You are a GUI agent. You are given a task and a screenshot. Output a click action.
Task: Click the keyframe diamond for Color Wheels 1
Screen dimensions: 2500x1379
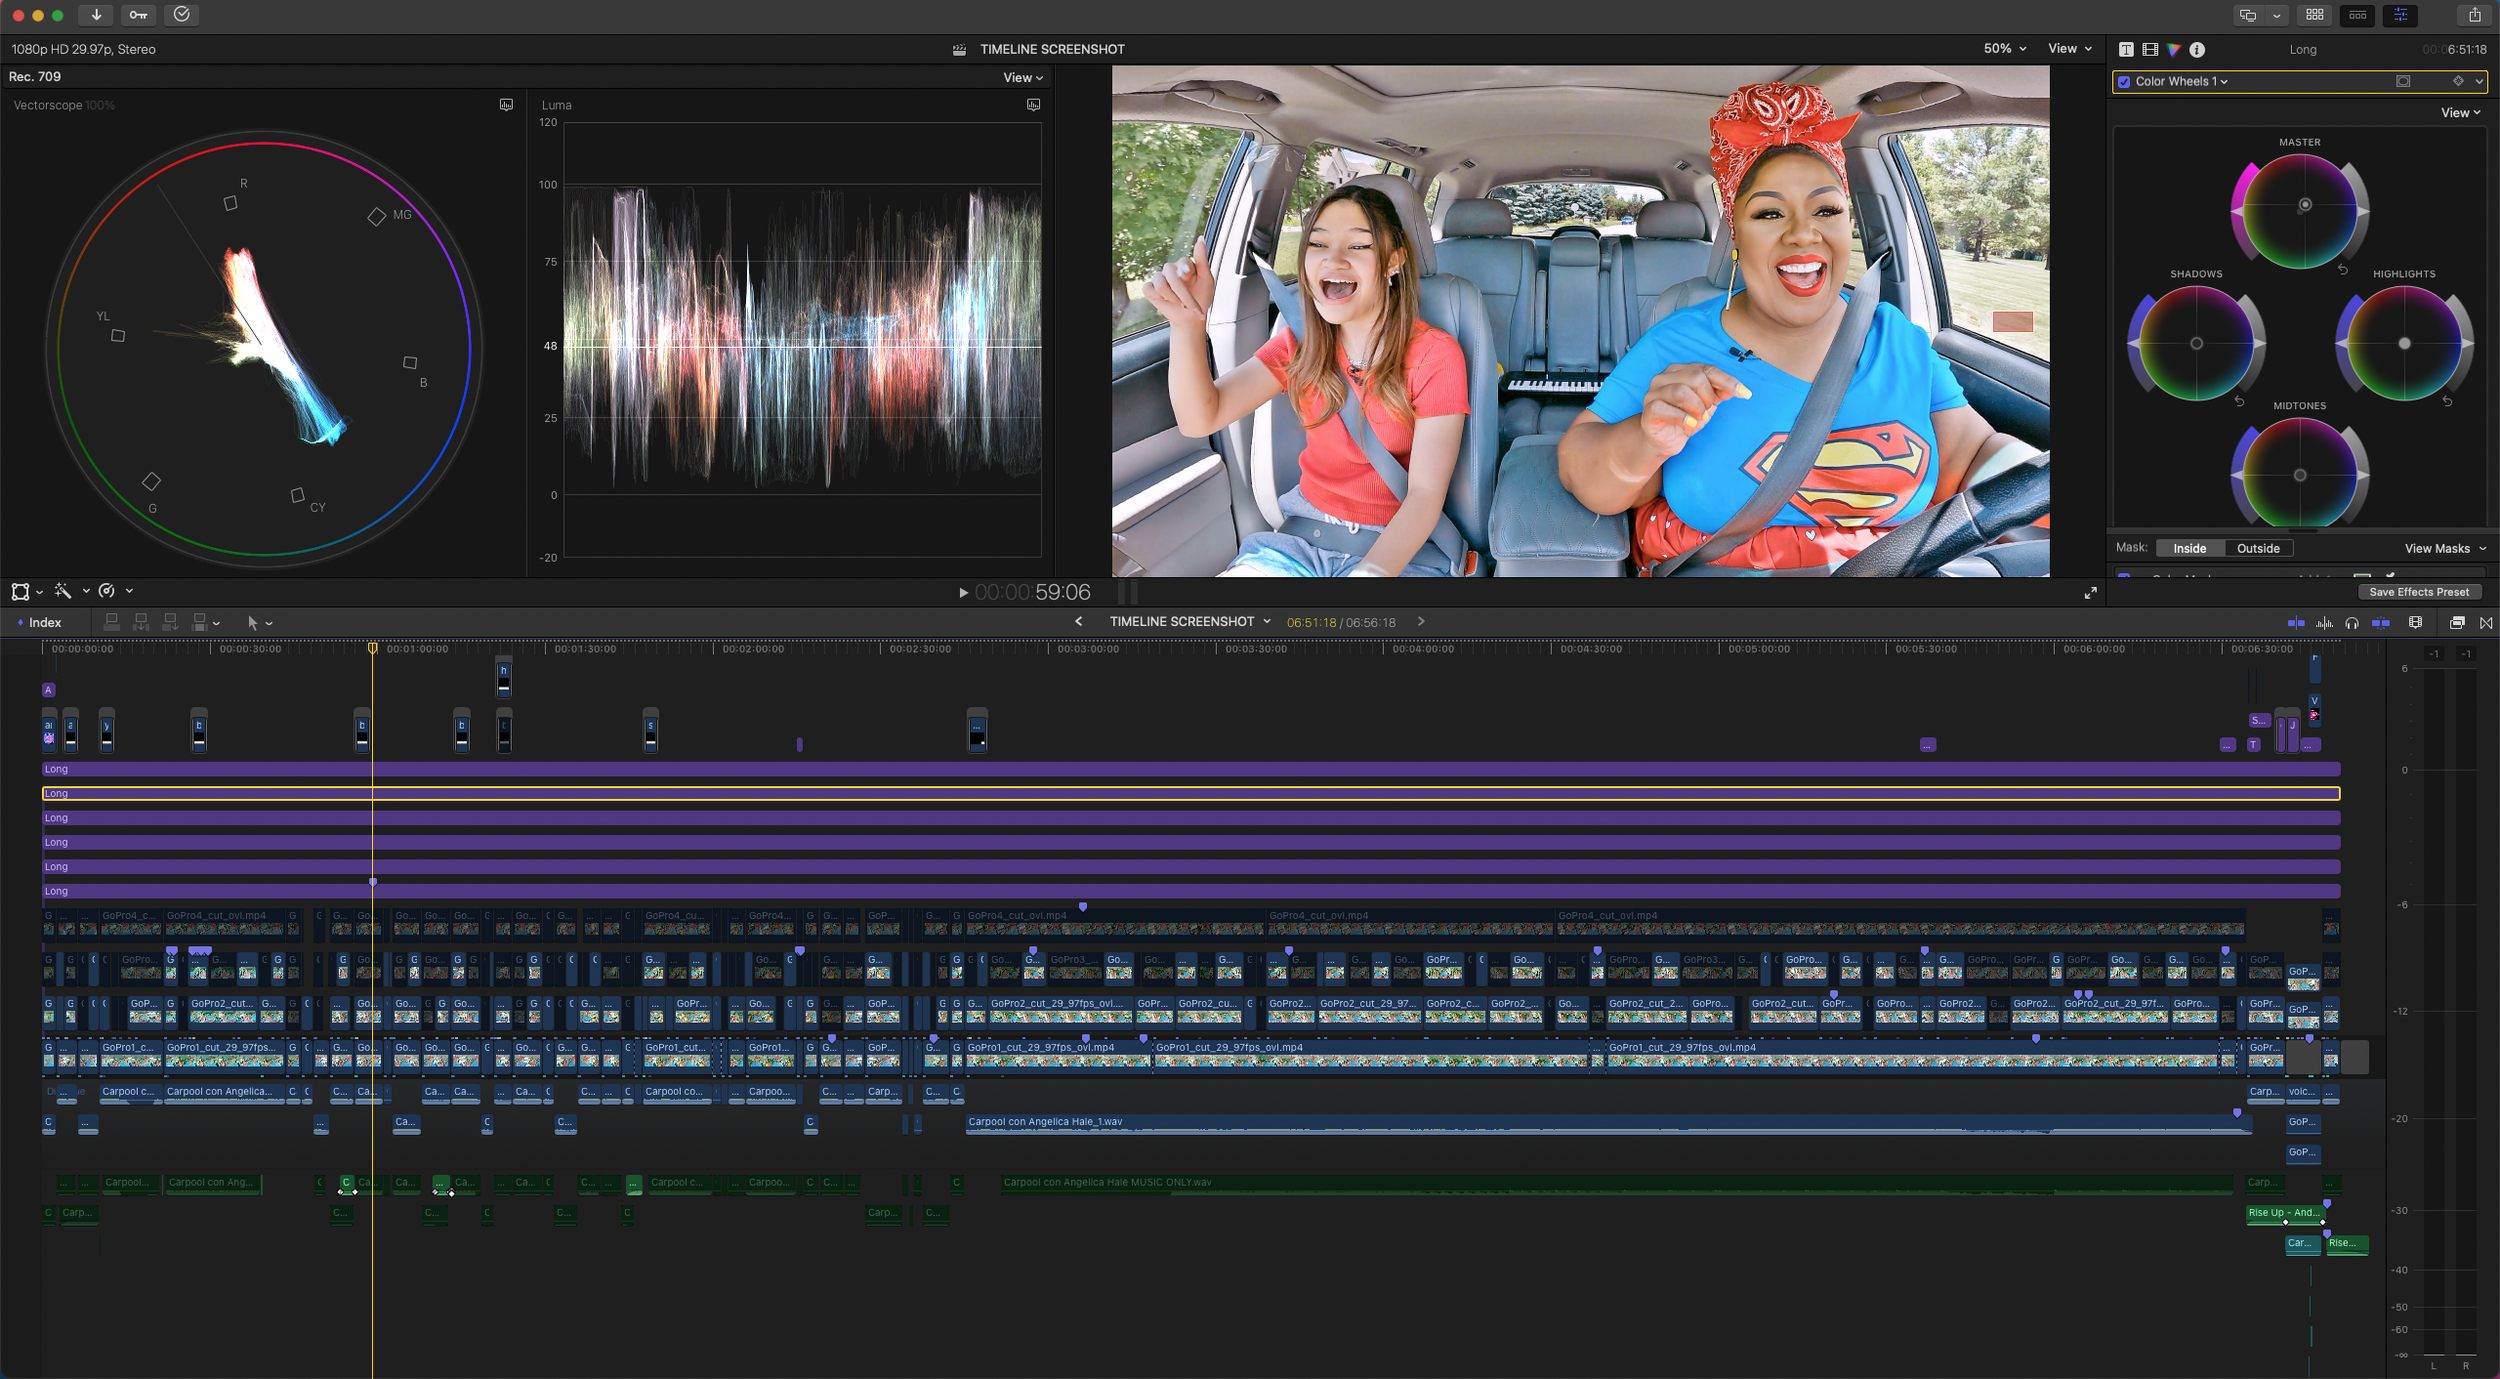(2458, 81)
